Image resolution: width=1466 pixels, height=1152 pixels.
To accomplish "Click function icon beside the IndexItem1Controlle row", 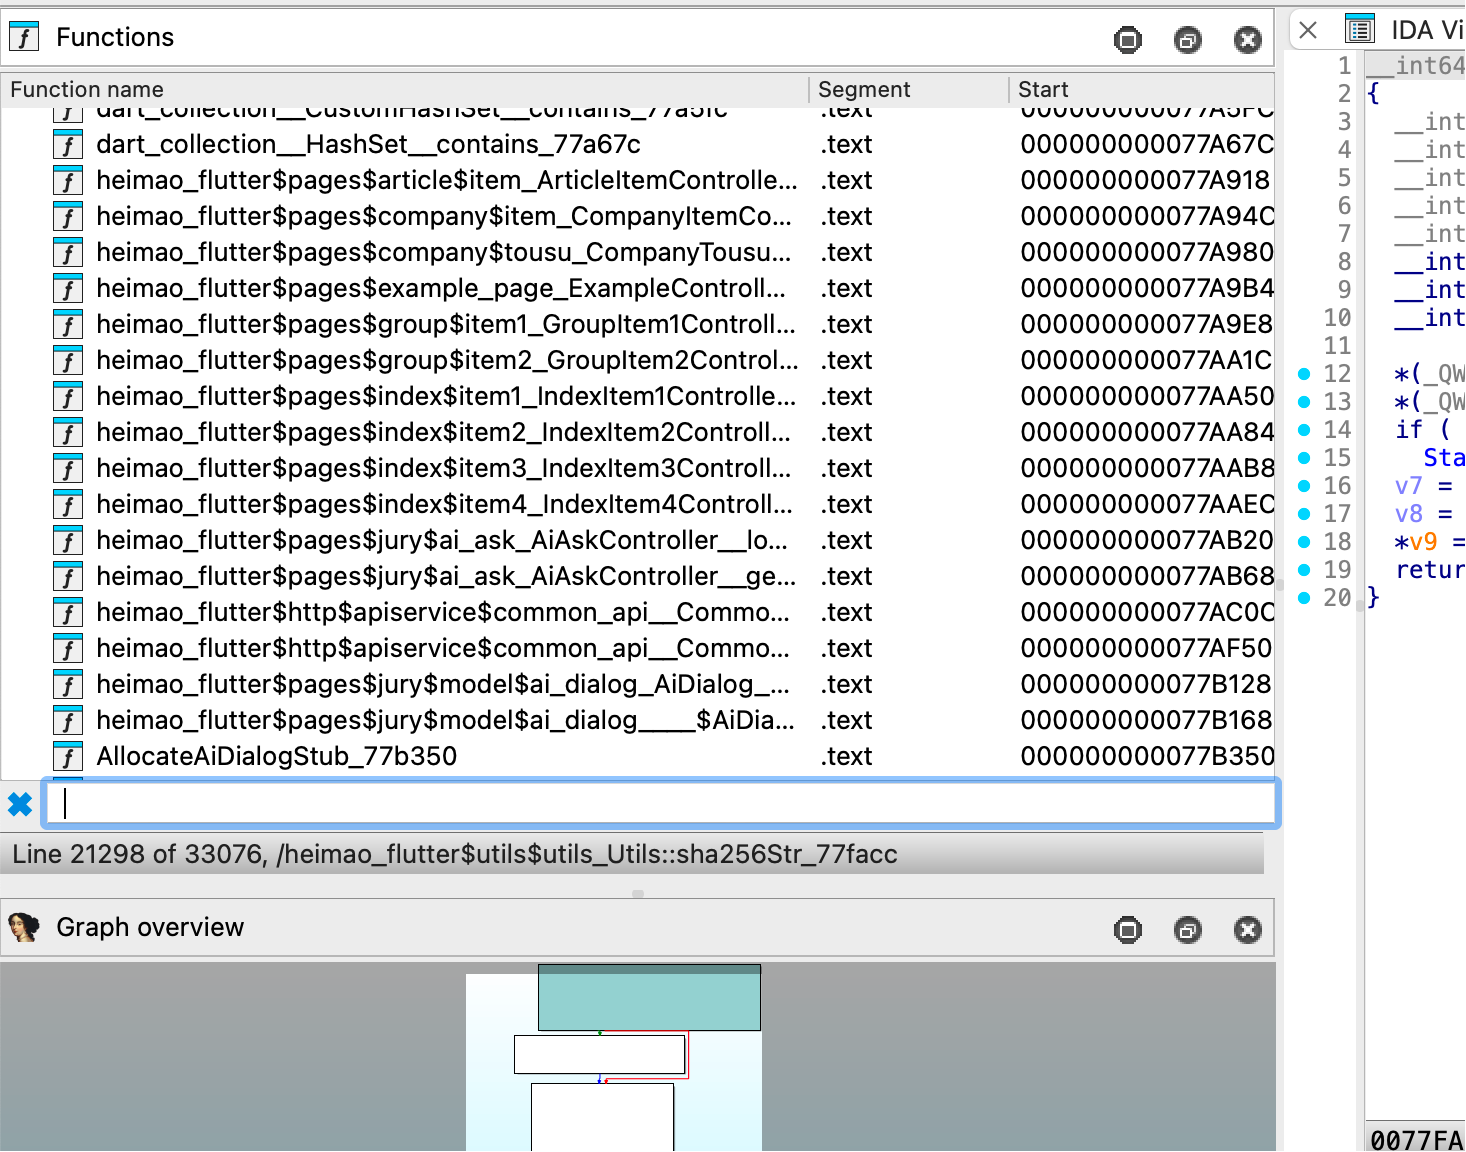I will (x=67, y=397).
